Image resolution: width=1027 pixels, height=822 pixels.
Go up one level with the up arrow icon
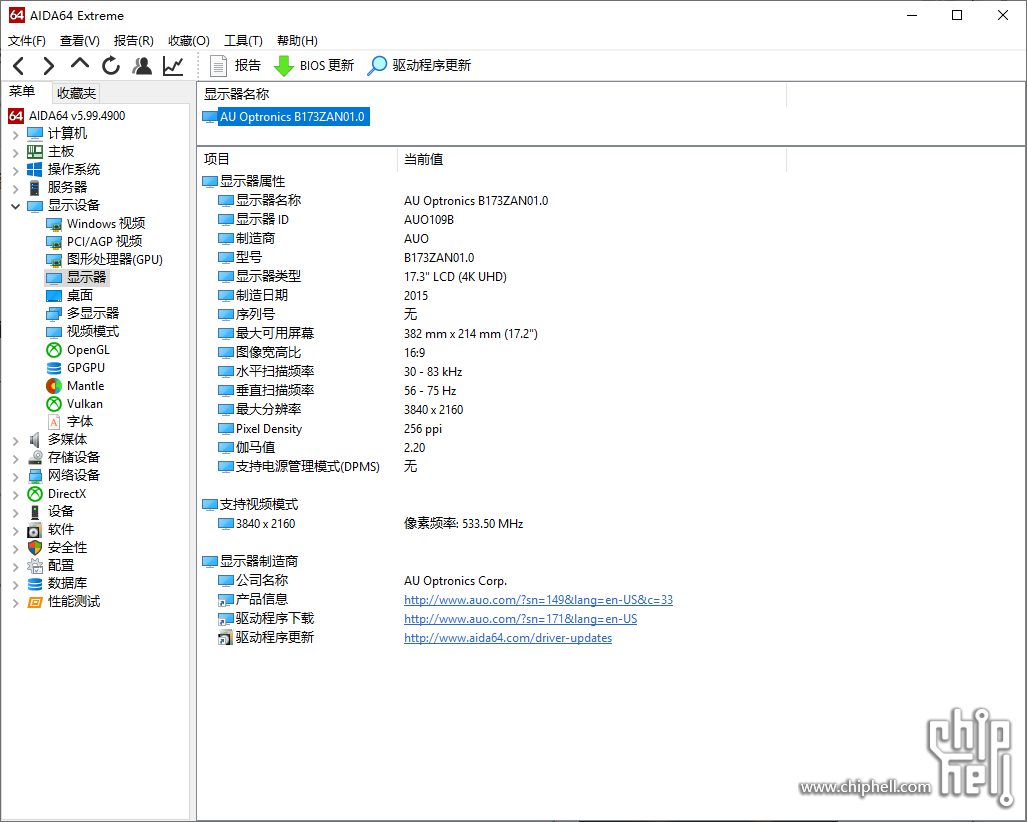(x=79, y=64)
